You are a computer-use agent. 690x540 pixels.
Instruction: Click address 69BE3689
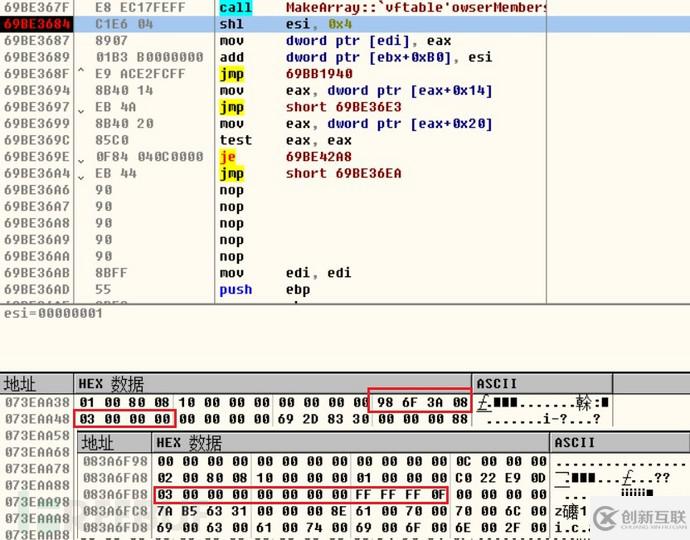click(37, 57)
